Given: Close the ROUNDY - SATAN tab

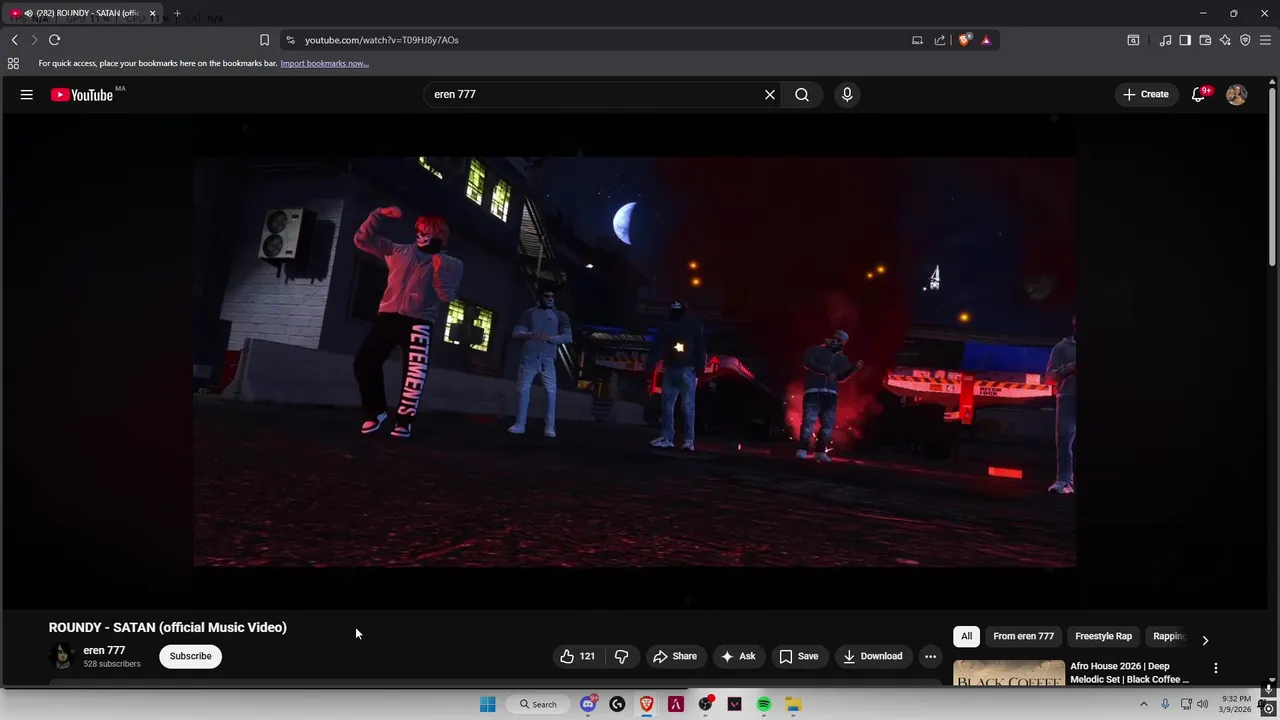Looking at the screenshot, I should tap(153, 13).
